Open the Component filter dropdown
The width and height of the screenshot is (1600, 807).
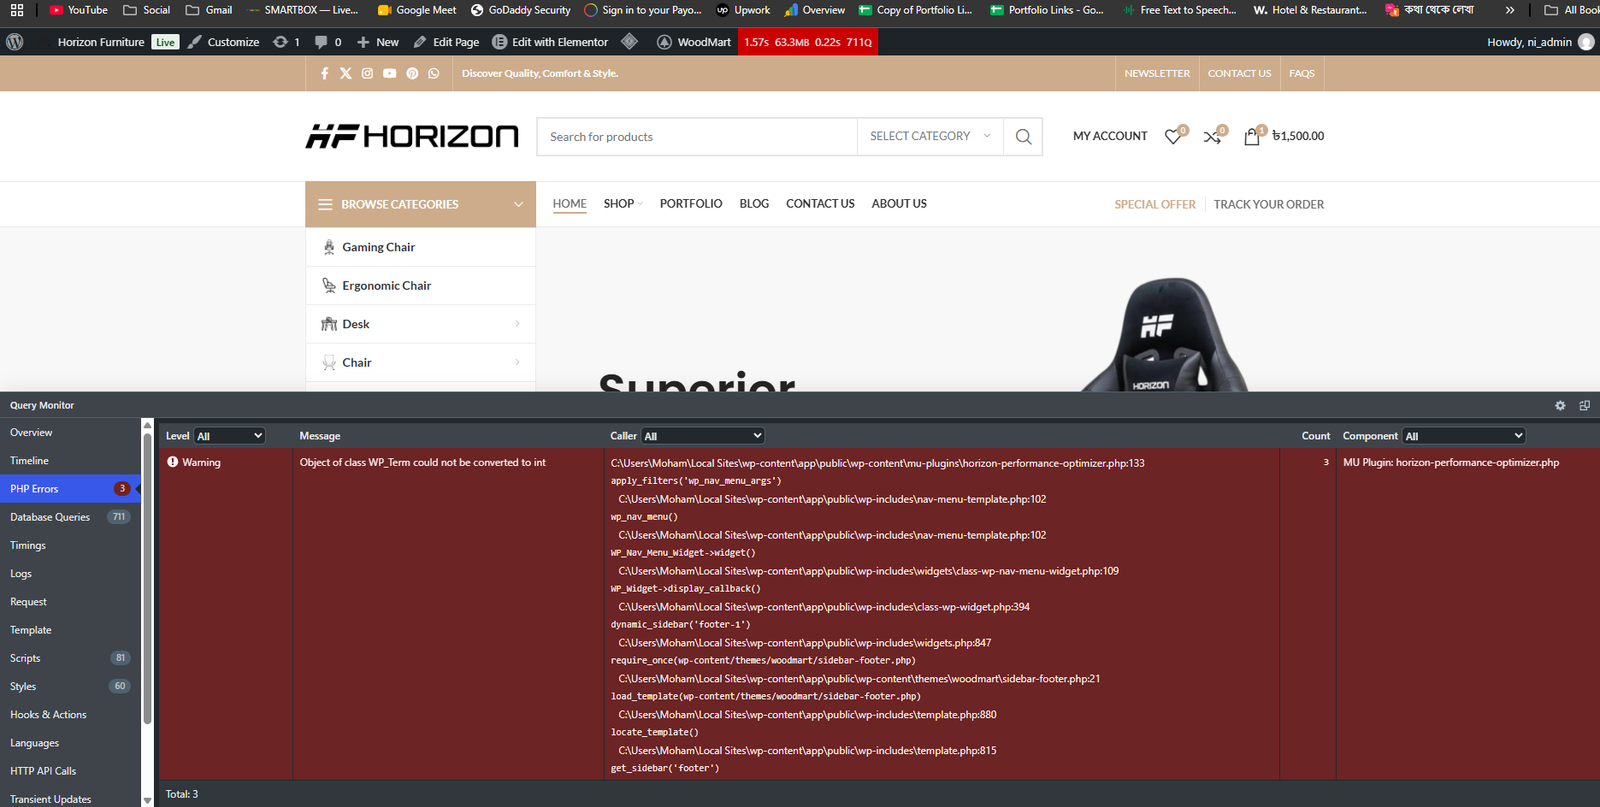[1464, 436]
